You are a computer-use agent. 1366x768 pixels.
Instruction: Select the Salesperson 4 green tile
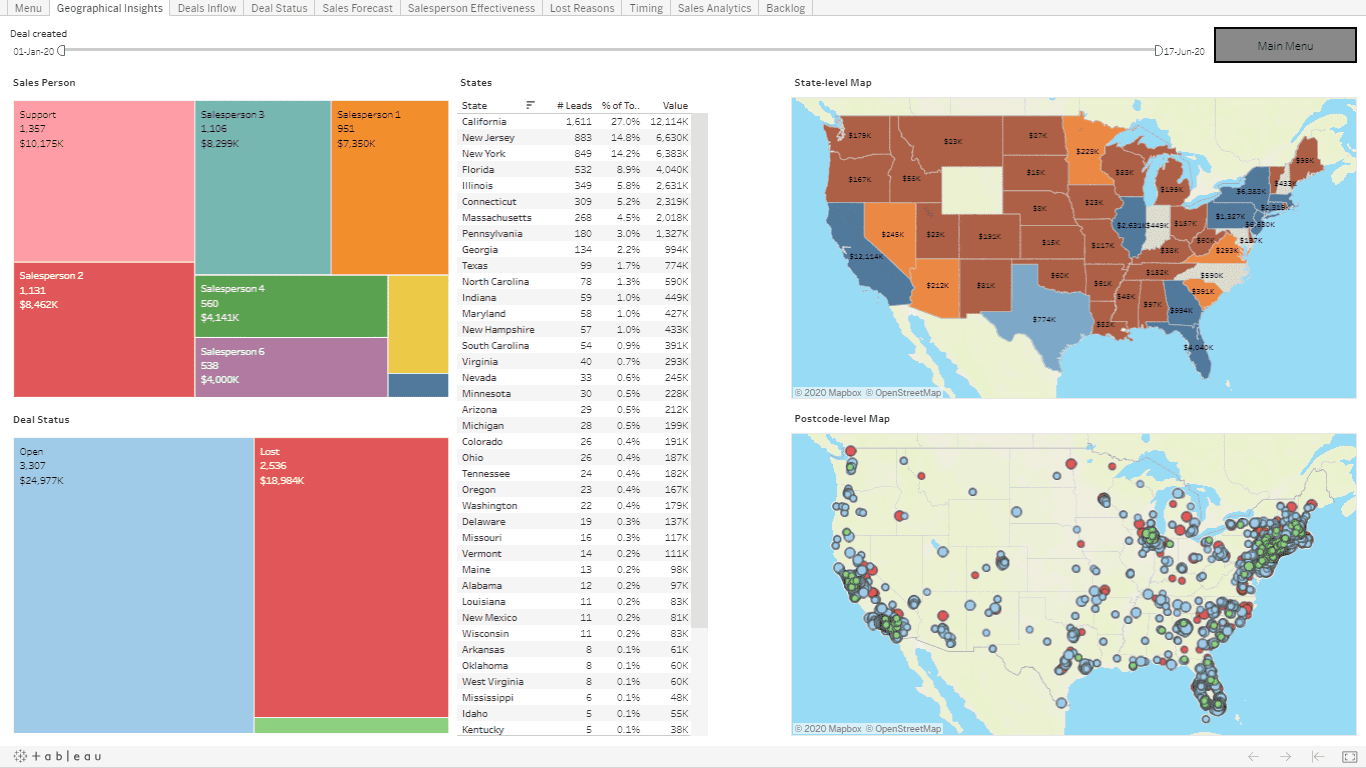291,306
